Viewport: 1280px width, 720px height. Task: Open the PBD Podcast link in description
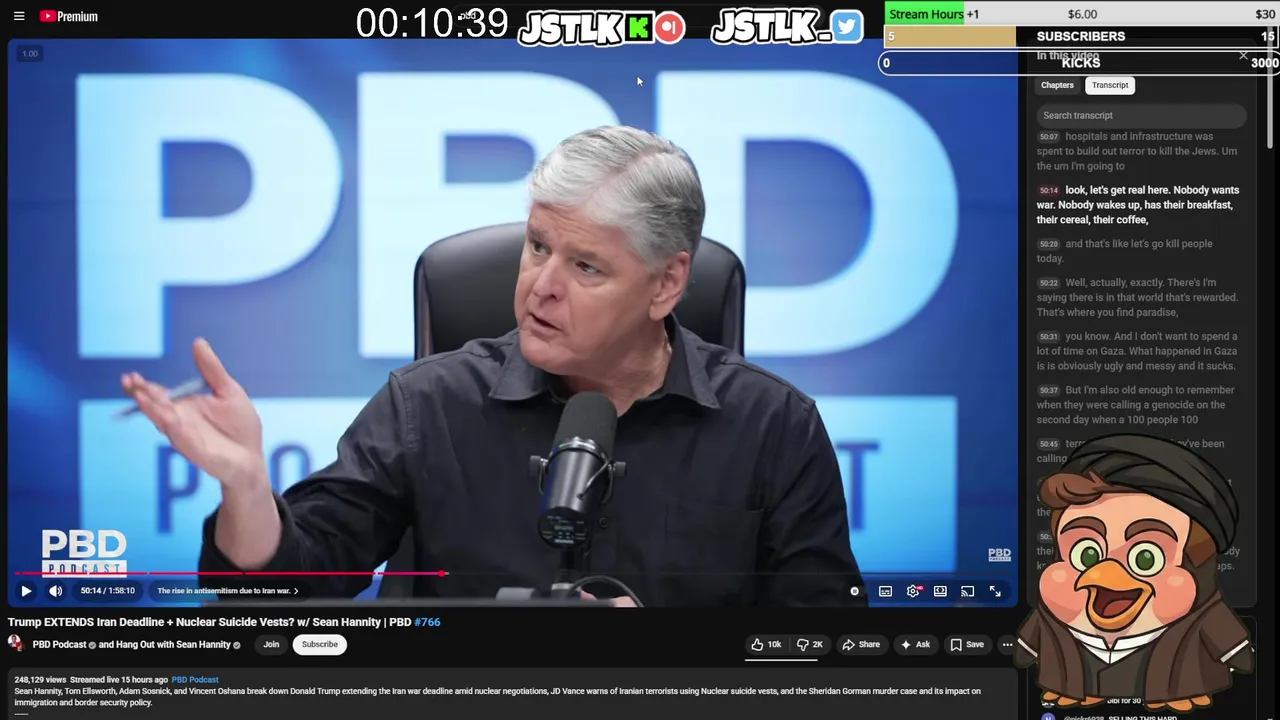pos(195,680)
